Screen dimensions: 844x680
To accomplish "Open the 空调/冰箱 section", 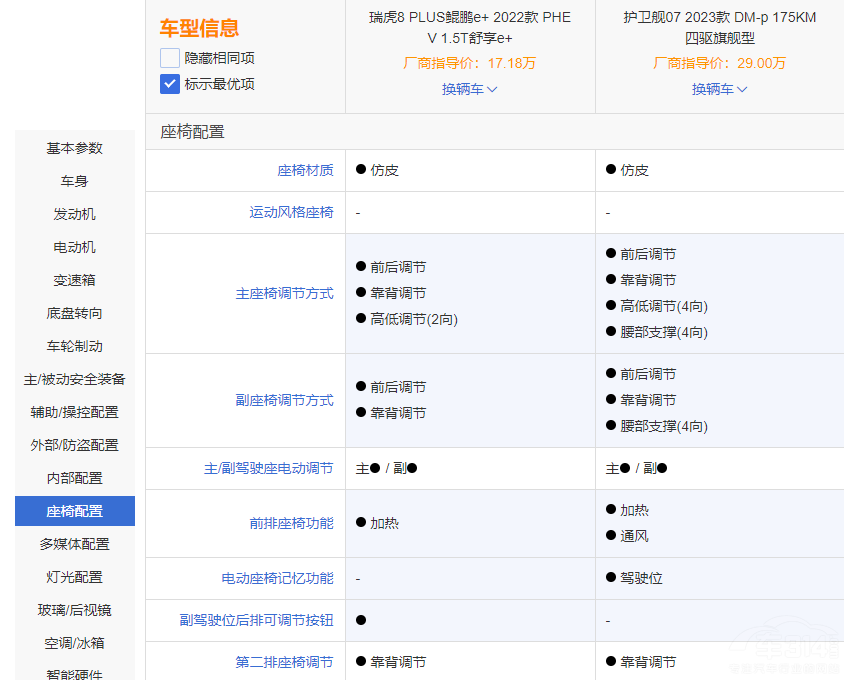I will 73,643.
